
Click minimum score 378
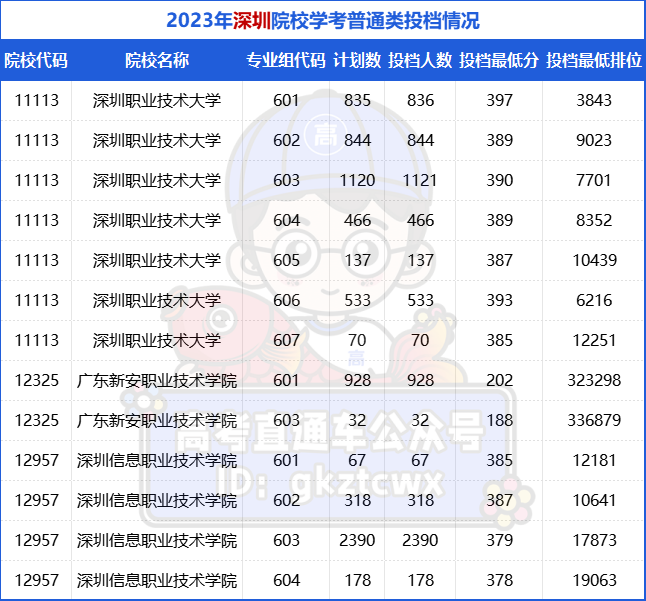point(499,580)
